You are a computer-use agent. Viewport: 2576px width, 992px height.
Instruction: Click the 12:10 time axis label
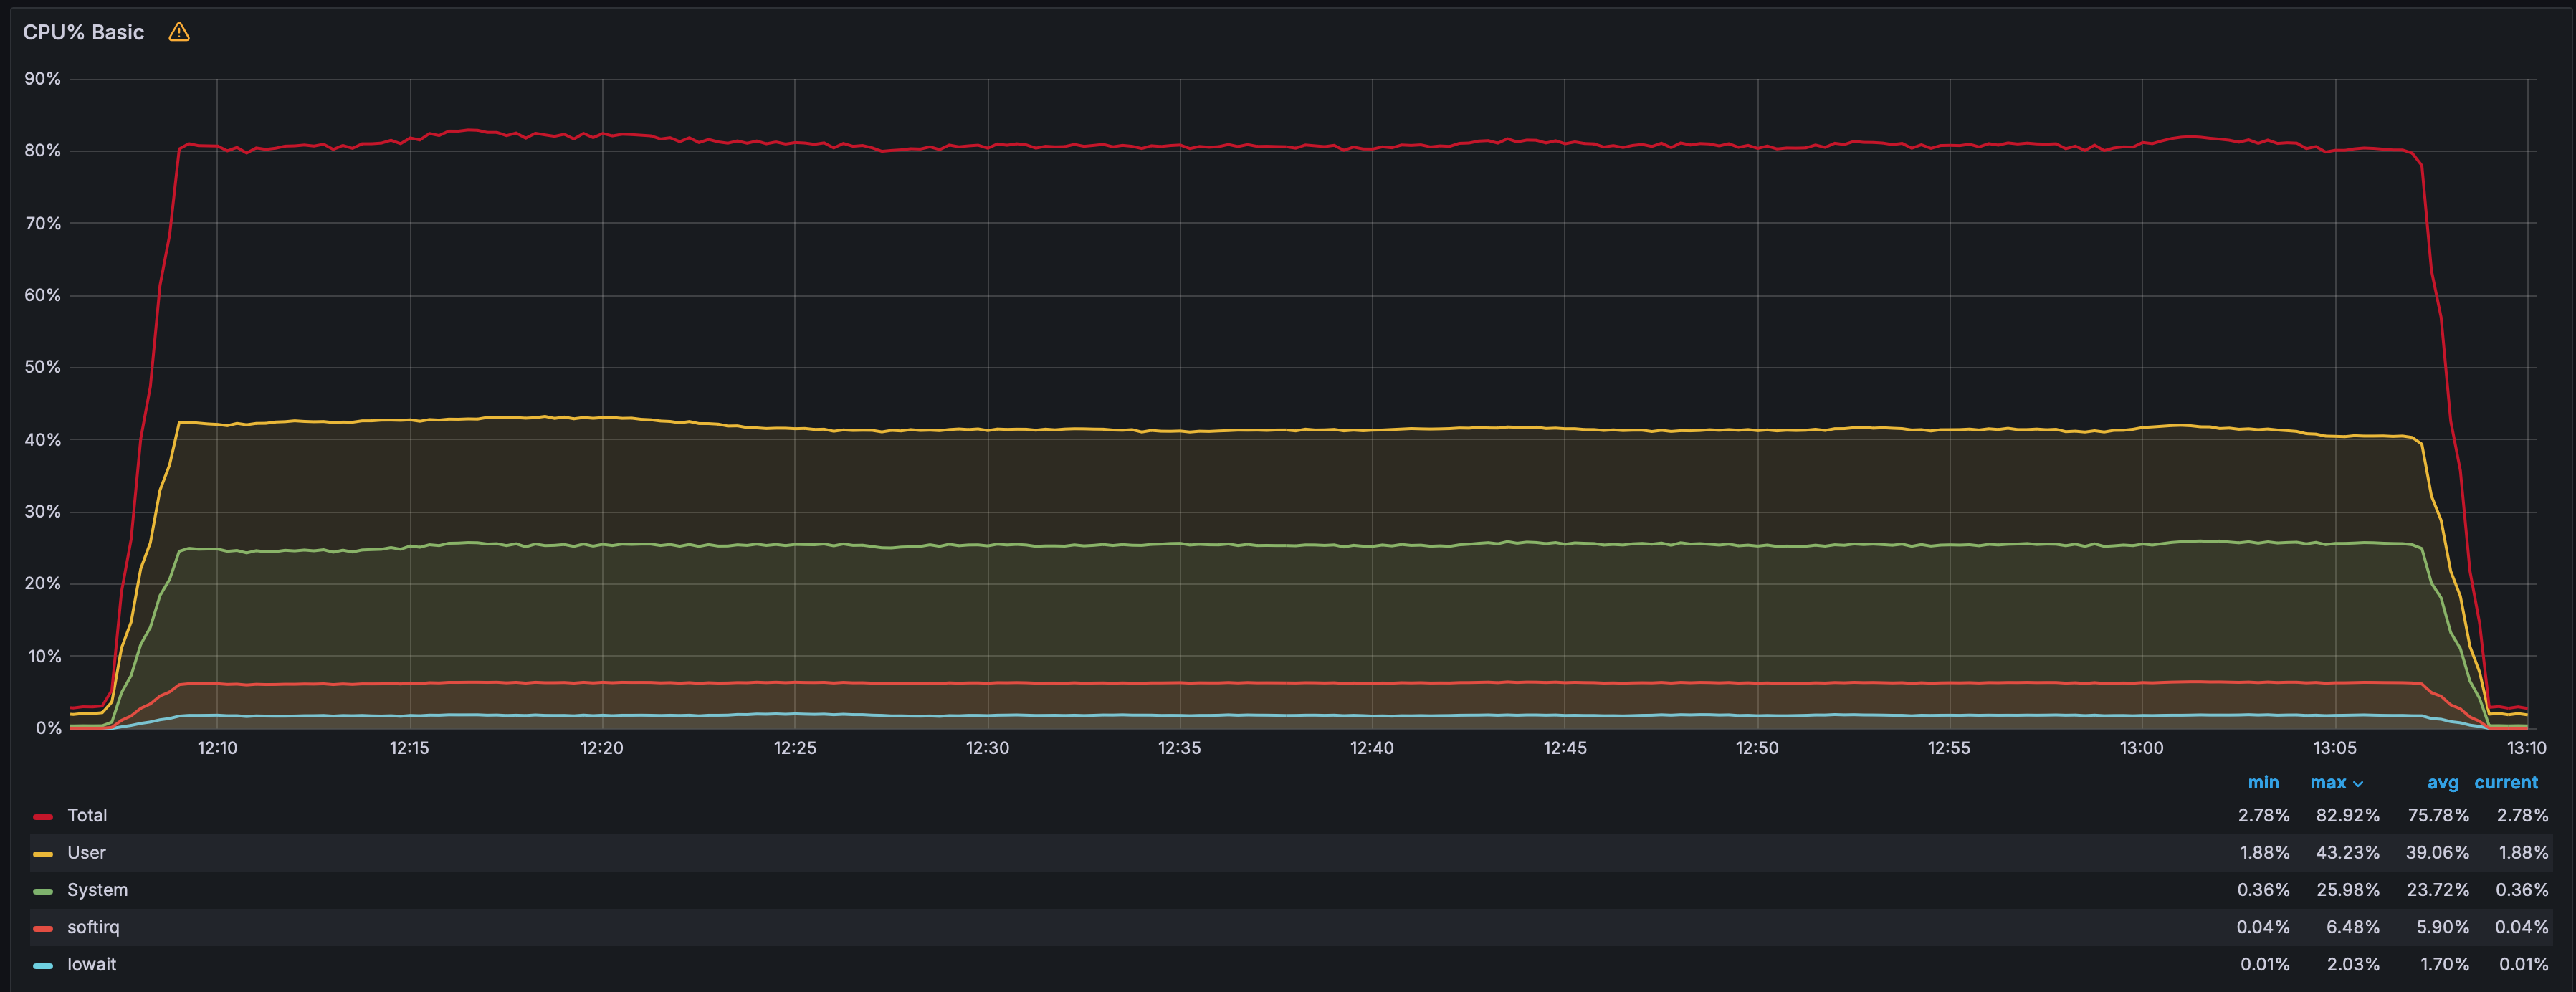217,747
